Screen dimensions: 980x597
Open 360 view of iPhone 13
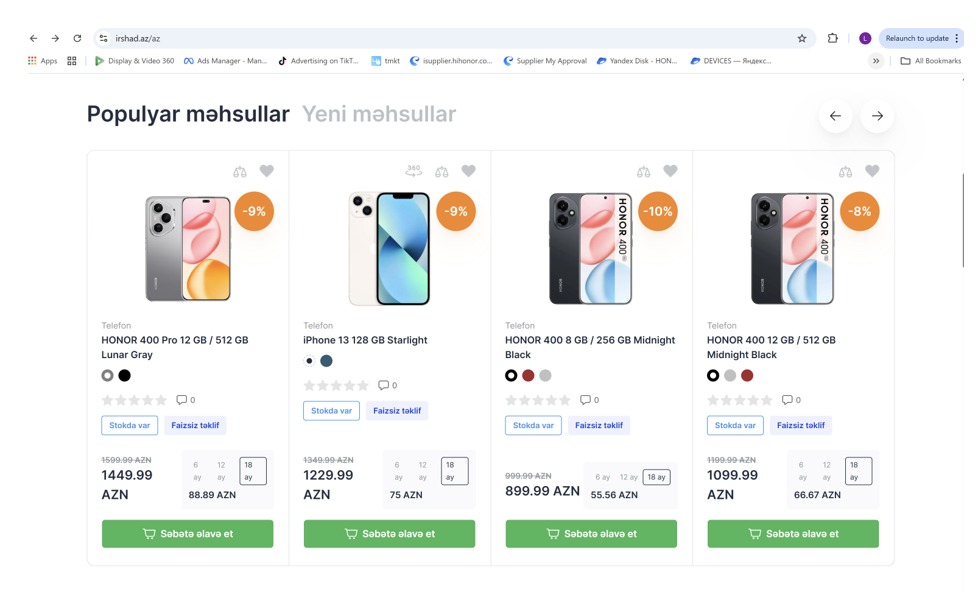click(x=413, y=171)
